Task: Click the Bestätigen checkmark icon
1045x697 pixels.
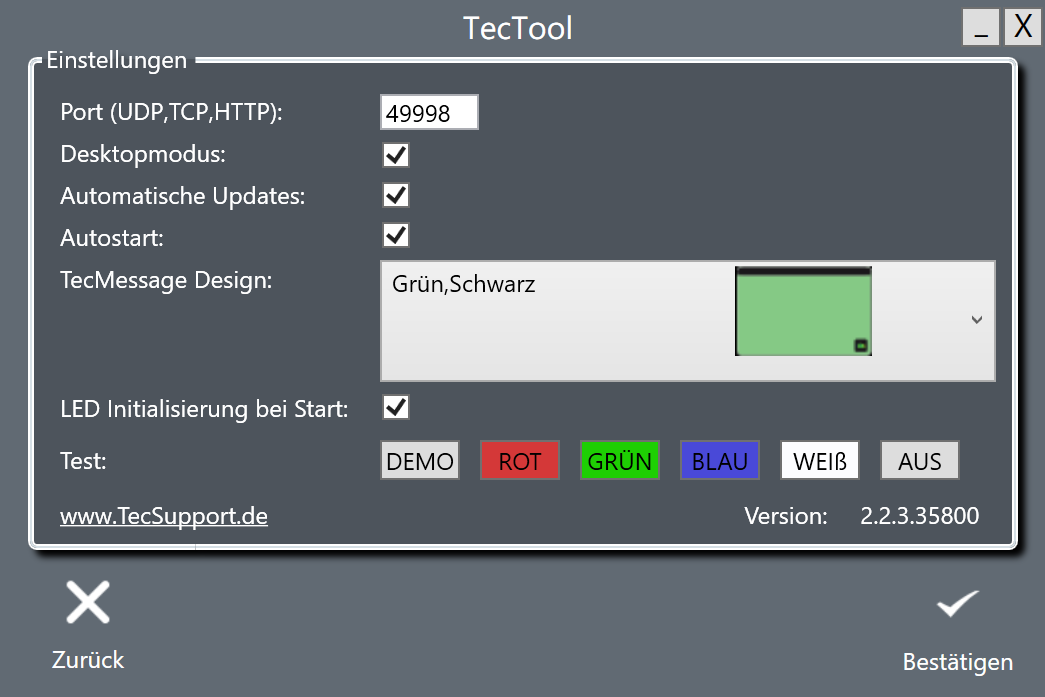Action: coord(958,603)
